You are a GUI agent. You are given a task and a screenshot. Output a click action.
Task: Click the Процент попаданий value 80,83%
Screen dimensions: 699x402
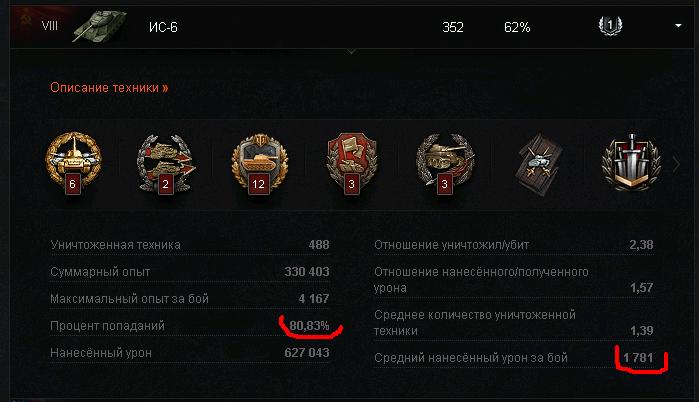pyautogui.click(x=309, y=326)
